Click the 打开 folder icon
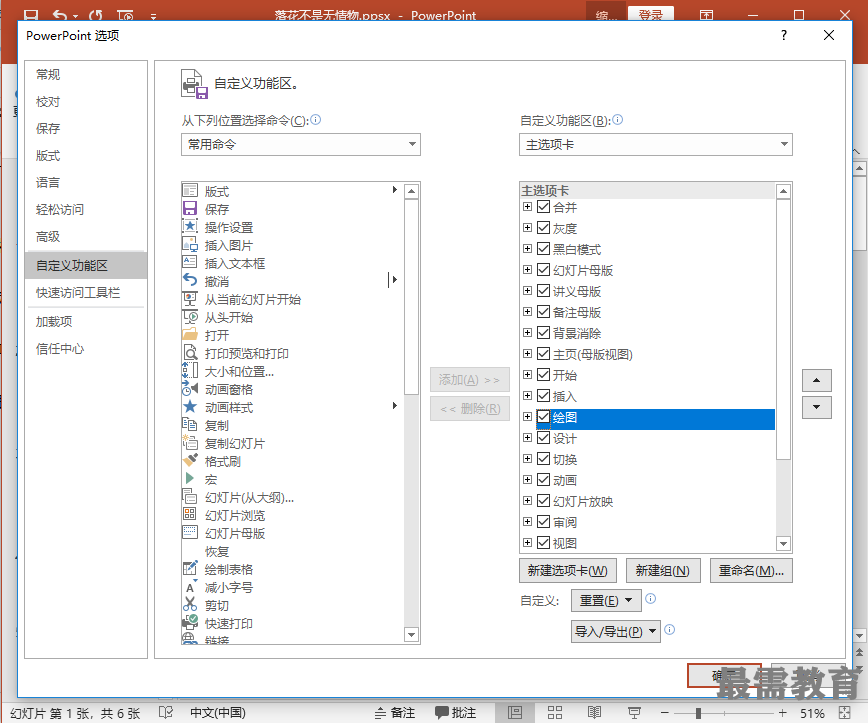 pos(190,335)
